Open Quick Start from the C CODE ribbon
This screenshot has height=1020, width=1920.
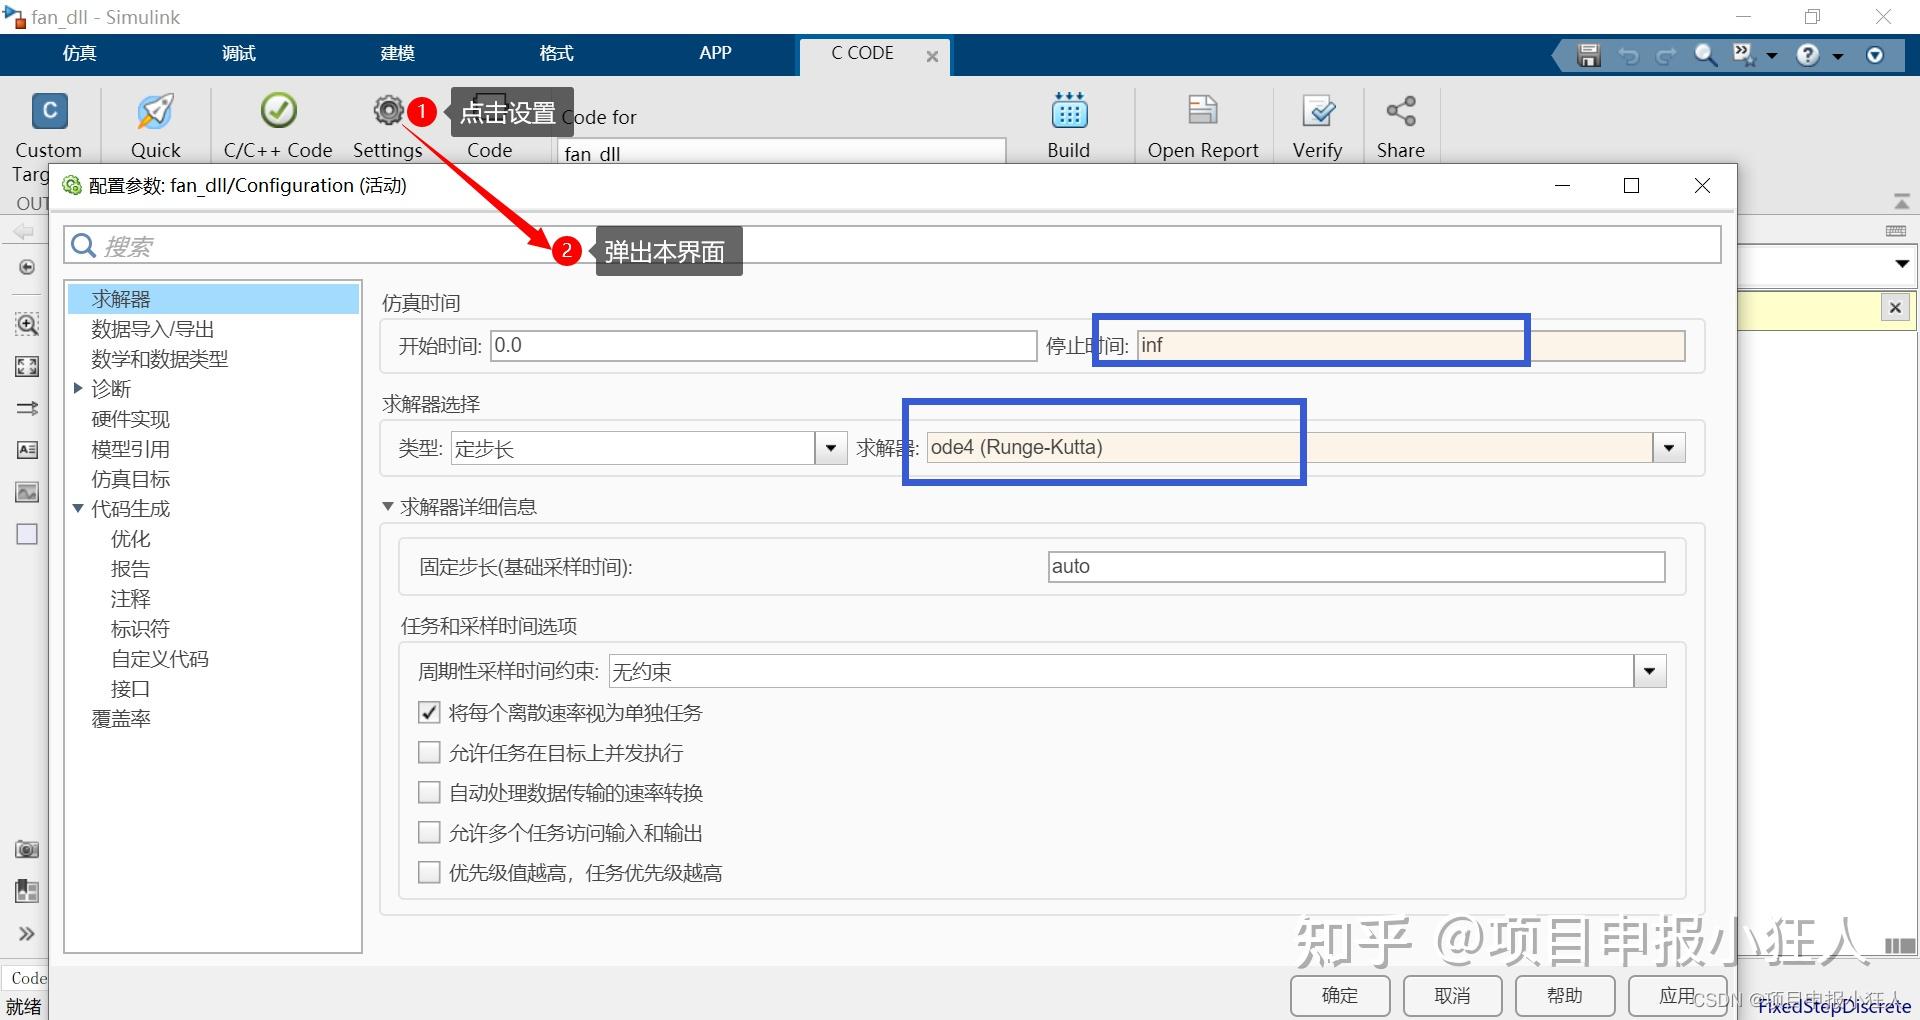(x=156, y=111)
